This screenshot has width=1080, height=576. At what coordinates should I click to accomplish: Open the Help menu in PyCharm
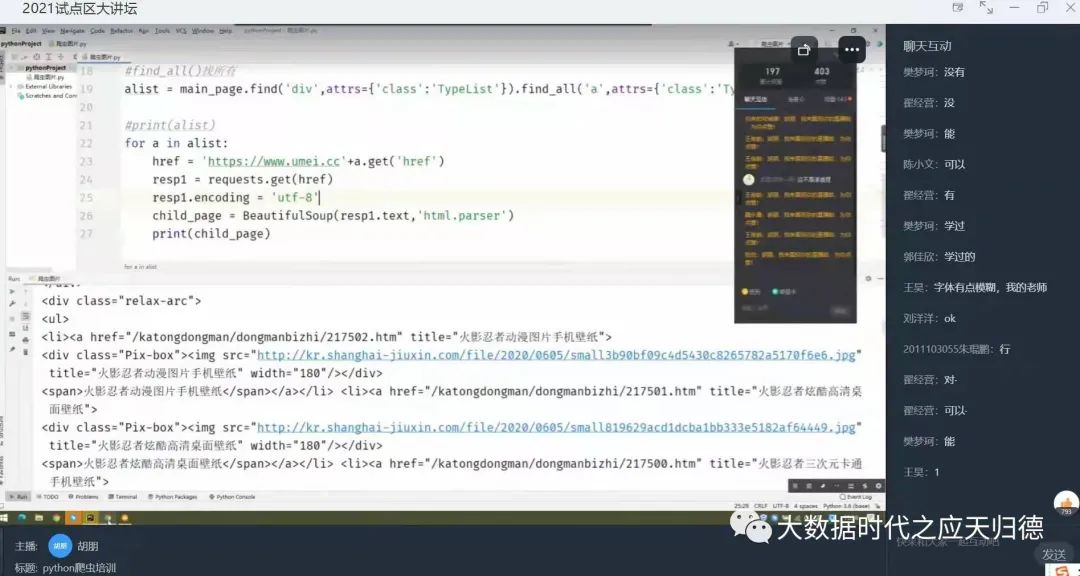[225, 31]
